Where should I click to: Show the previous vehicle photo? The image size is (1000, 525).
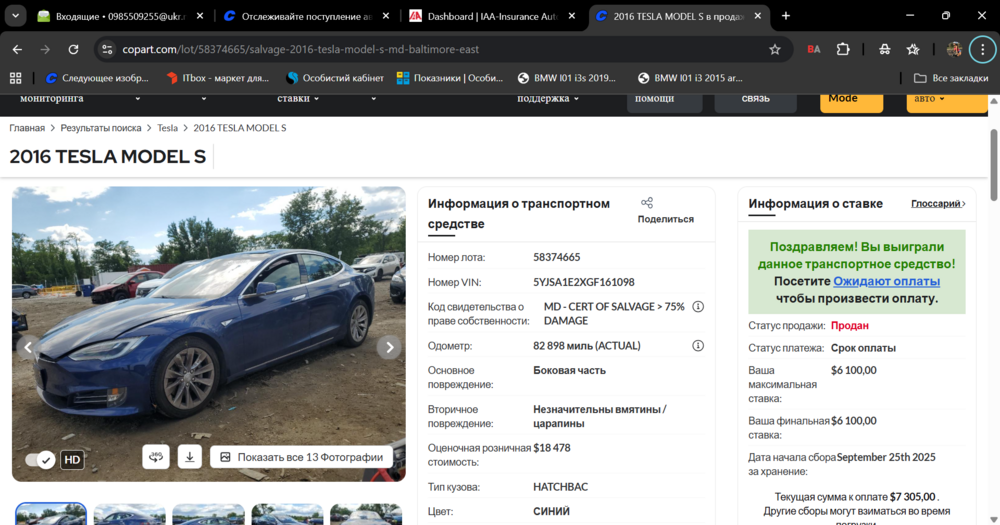coord(27,347)
